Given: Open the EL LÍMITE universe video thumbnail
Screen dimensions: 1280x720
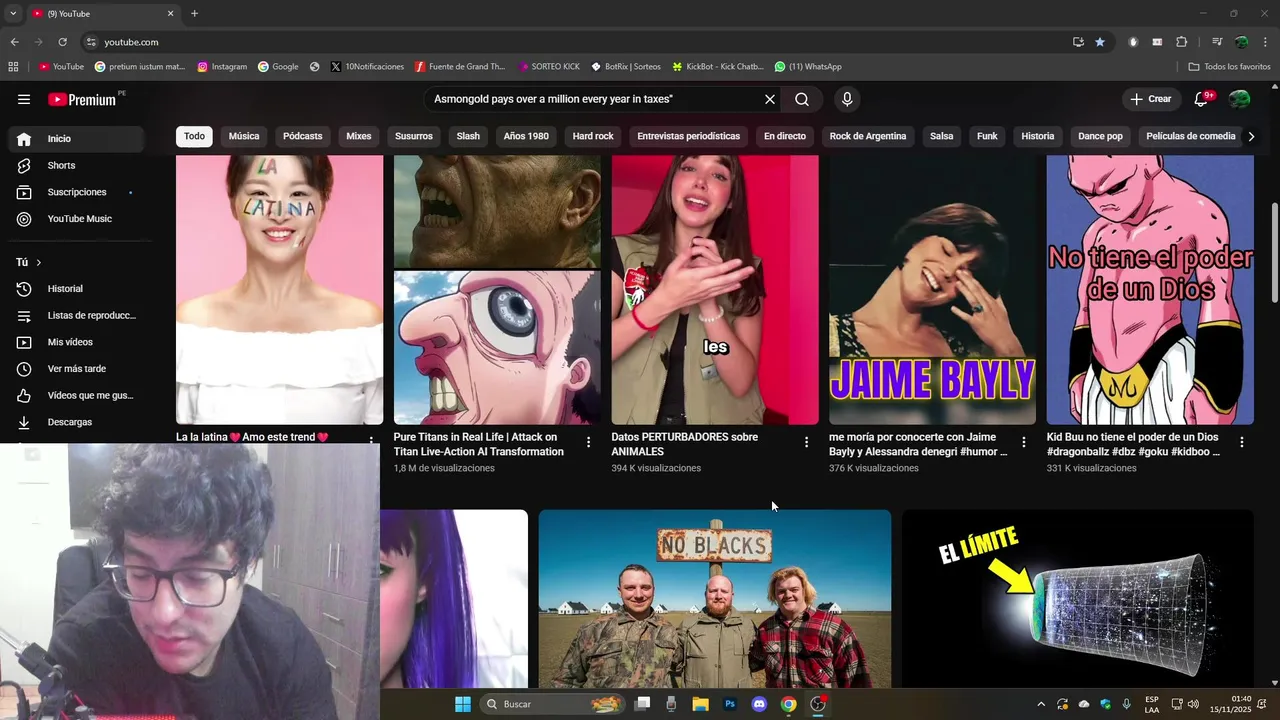Looking at the screenshot, I should click(x=1078, y=599).
